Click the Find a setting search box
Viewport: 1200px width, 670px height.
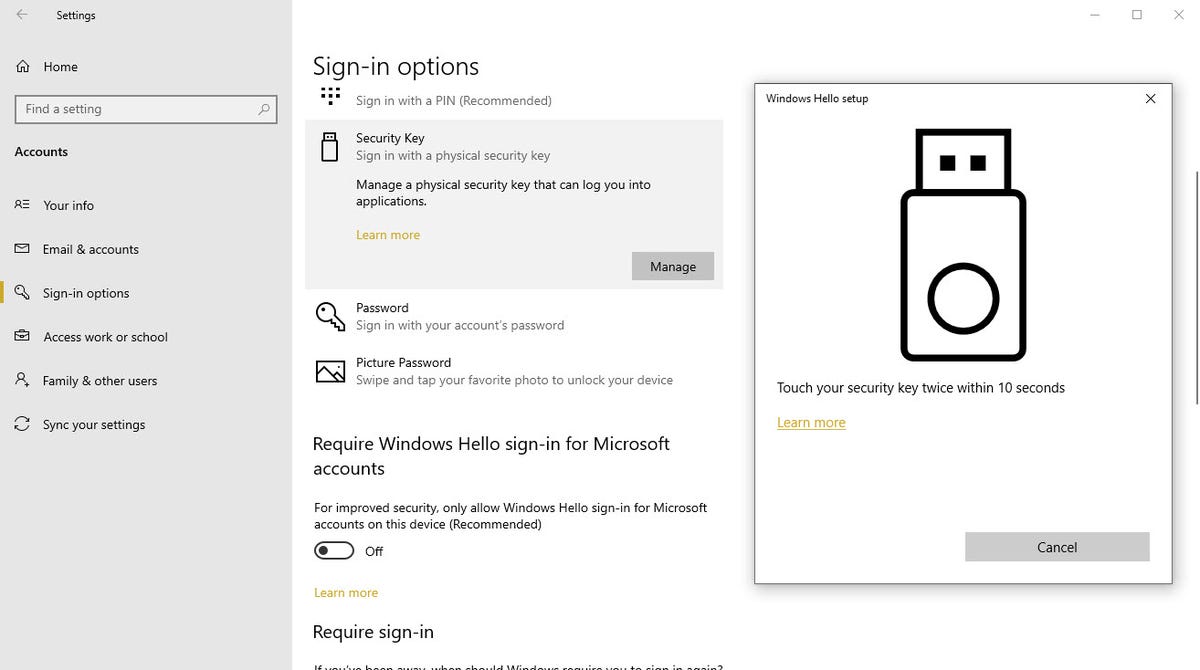point(146,109)
